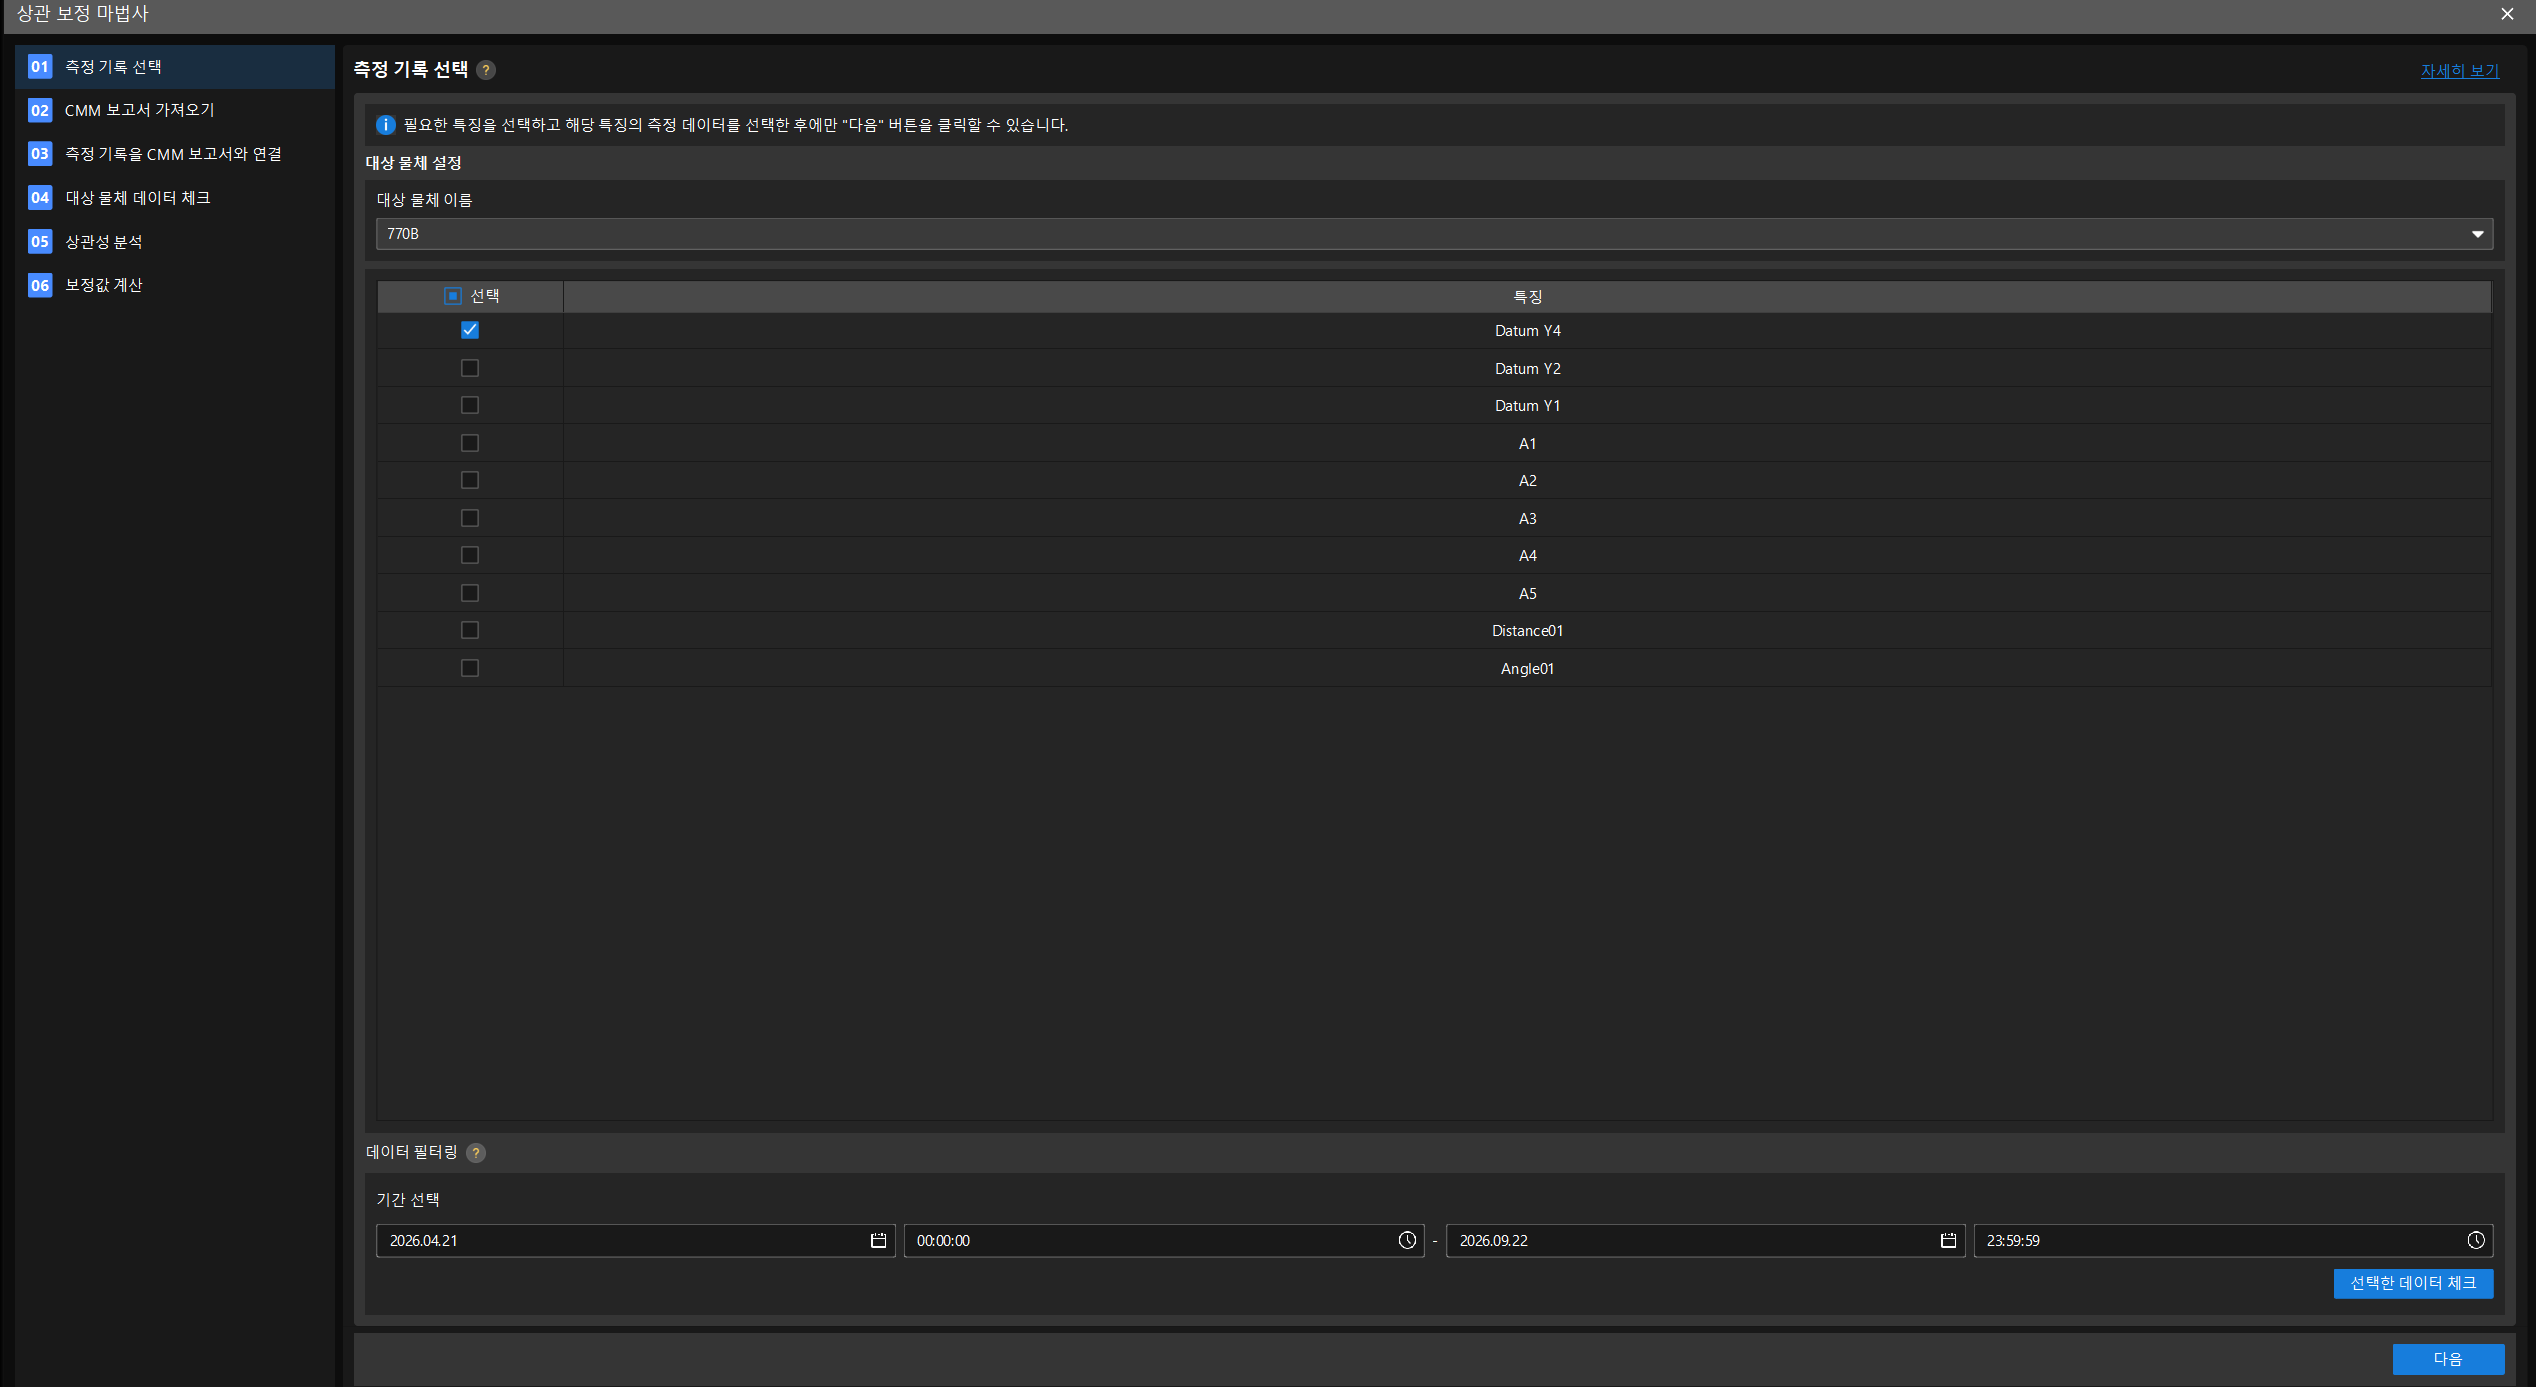Click the 특징 column header
2536x1387 pixels.
(x=1527, y=297)
